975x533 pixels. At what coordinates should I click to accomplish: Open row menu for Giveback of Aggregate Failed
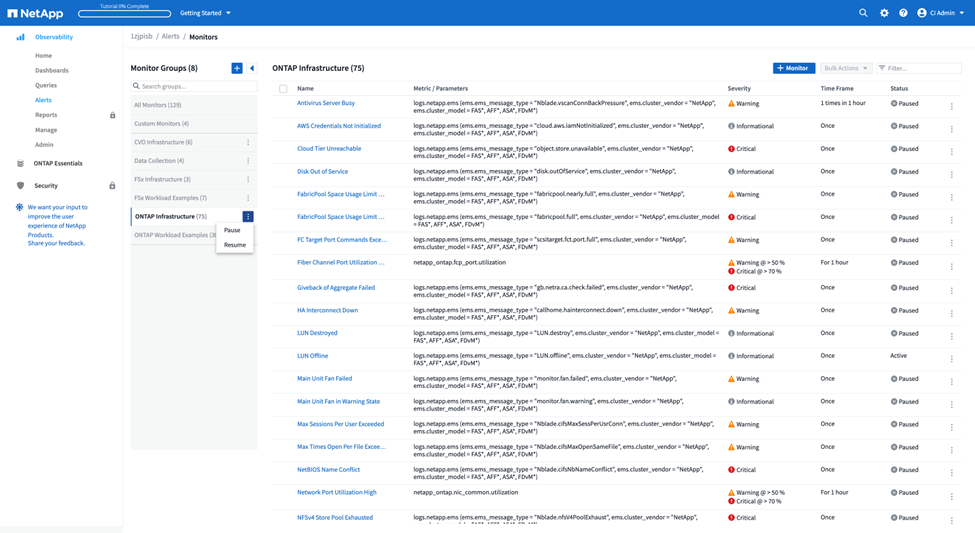click(951, 290)
